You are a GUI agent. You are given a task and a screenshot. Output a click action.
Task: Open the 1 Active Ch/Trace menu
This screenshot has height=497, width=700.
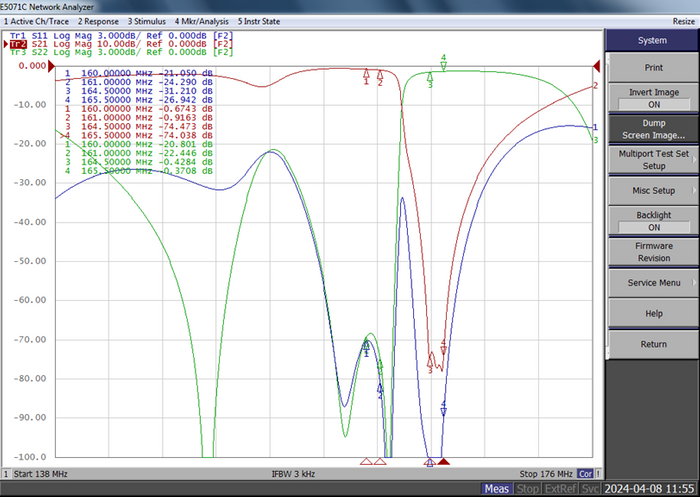(36, 20)
